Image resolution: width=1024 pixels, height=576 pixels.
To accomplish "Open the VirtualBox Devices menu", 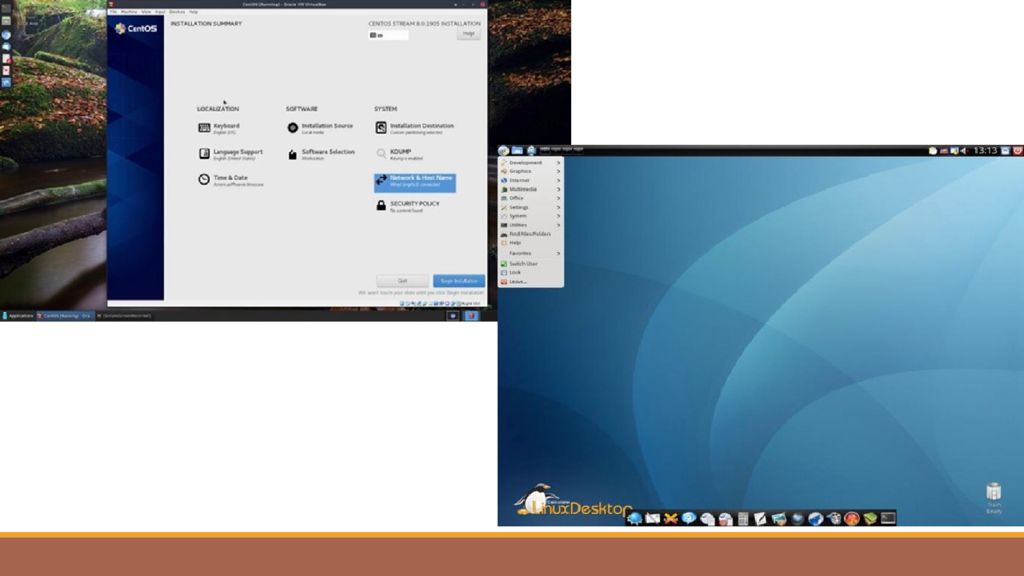I will pyautogui.click(x=177, y=12).
